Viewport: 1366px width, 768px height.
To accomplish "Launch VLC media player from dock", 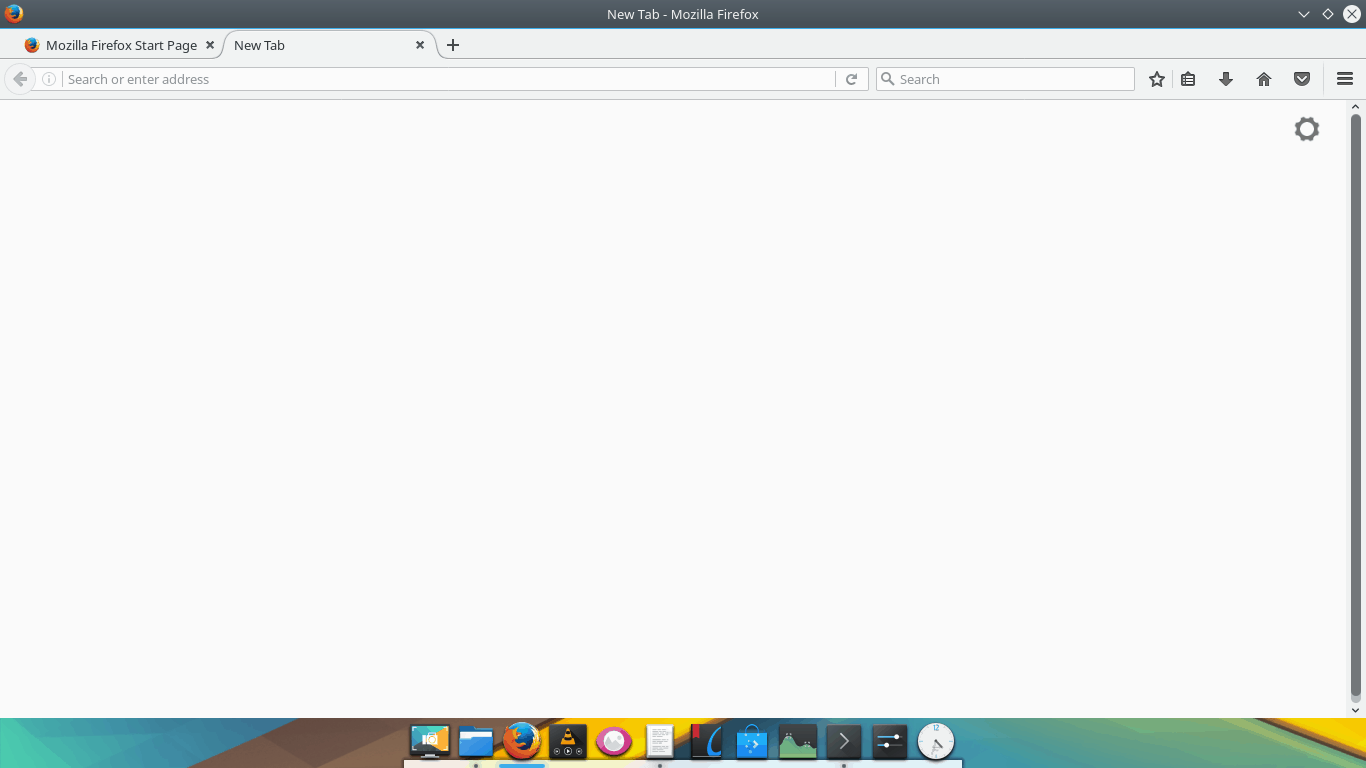I will pyautogui.click(x=568, y=742).
